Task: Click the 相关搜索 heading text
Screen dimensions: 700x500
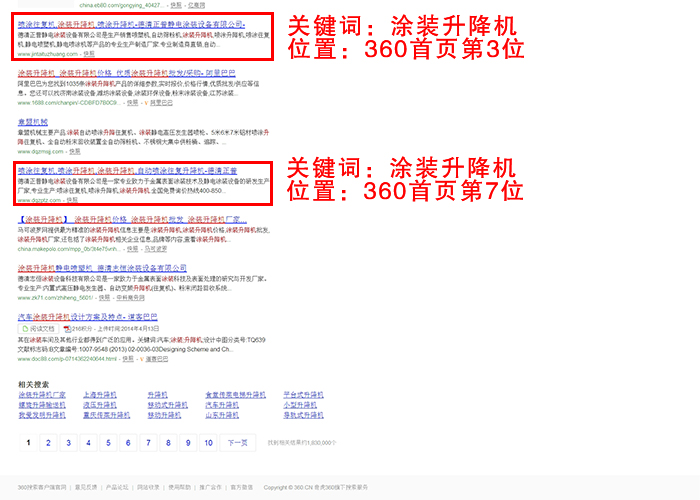Action: click(x=33, y=384)
